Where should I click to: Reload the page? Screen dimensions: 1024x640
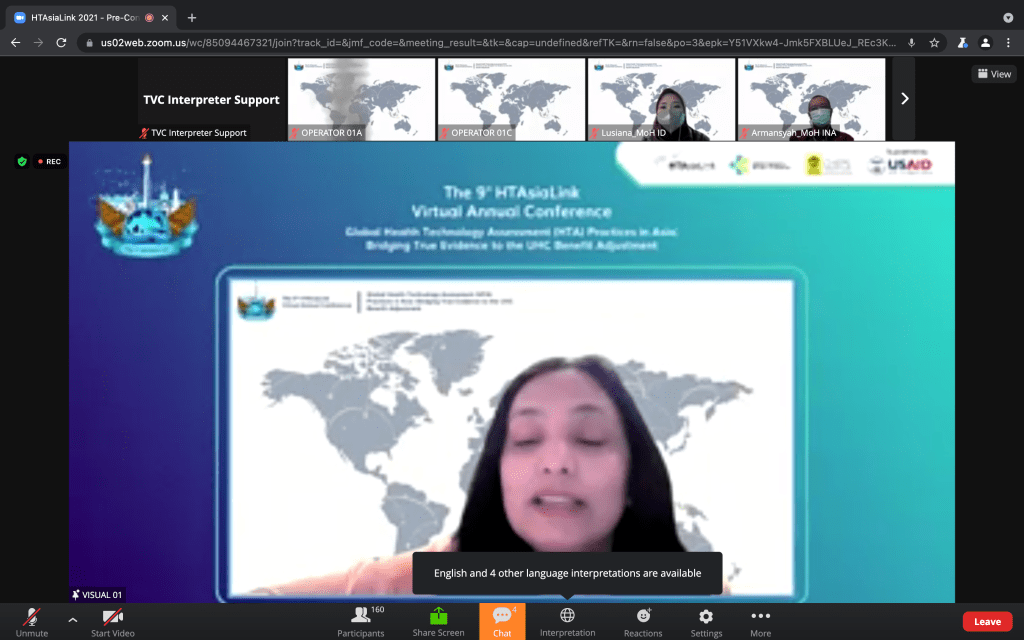[x=61, y=43]
